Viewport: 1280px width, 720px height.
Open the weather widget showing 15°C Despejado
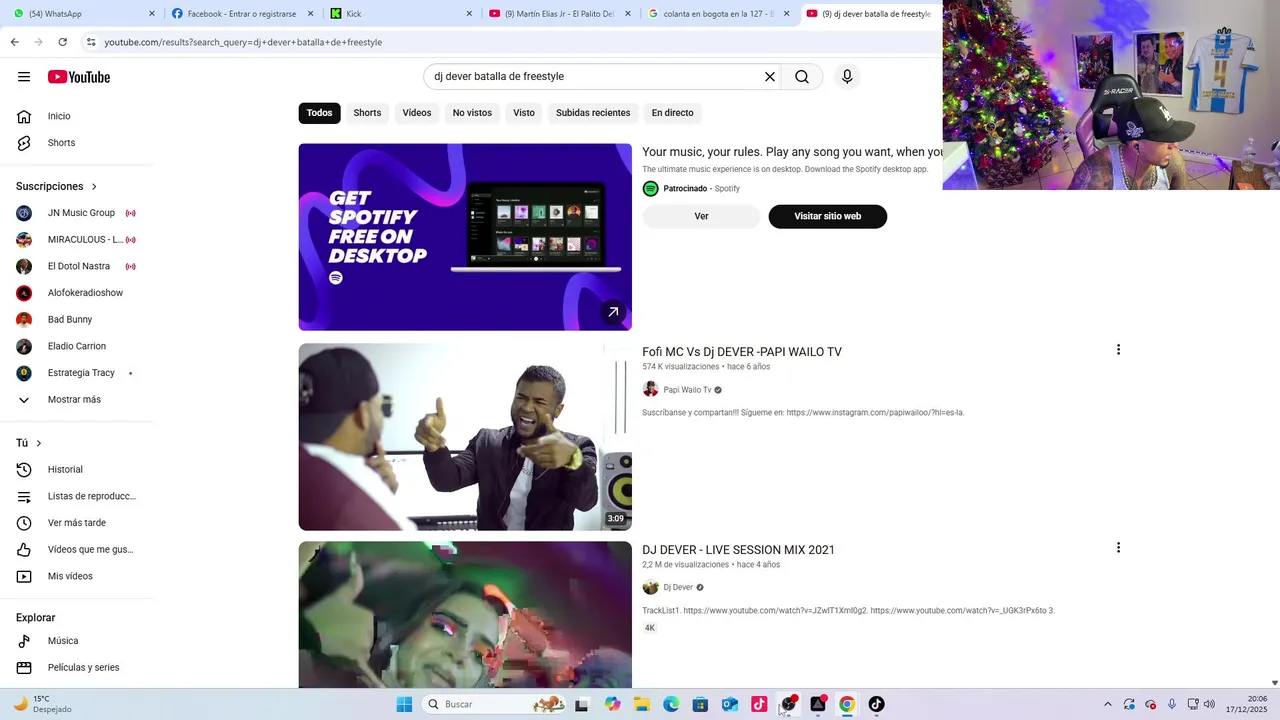tap(43, 704)
